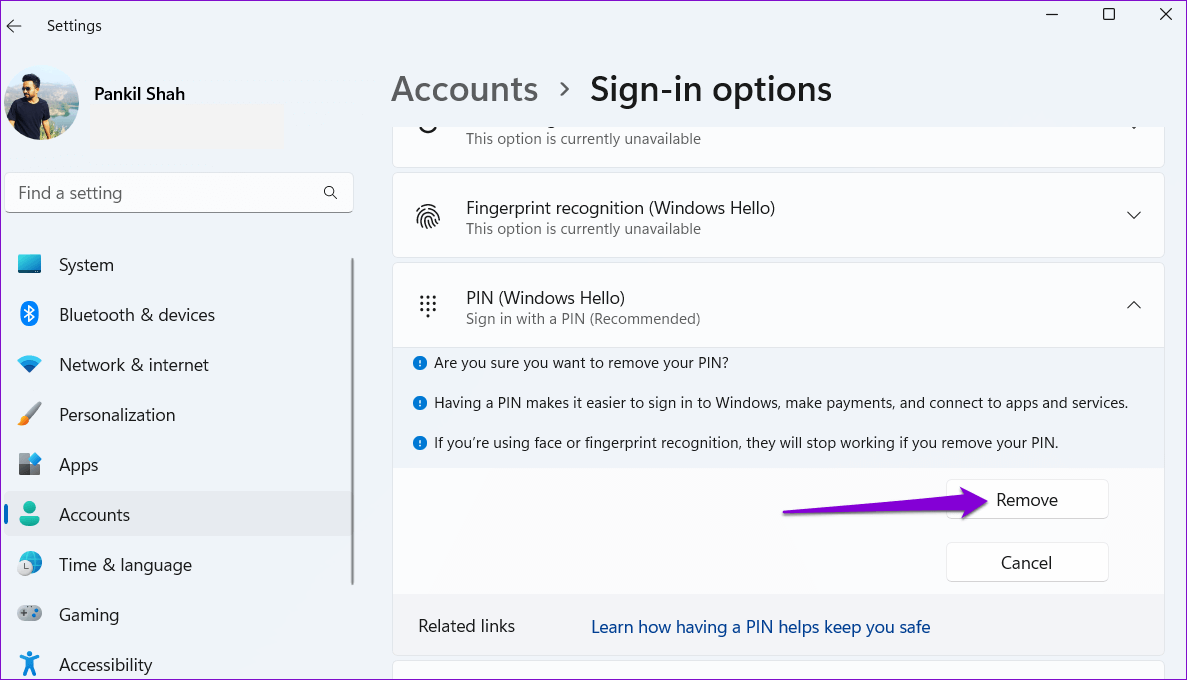Click the sidebar vertical scrollbar
This screenshot has height=680, width=1187.
352,421
